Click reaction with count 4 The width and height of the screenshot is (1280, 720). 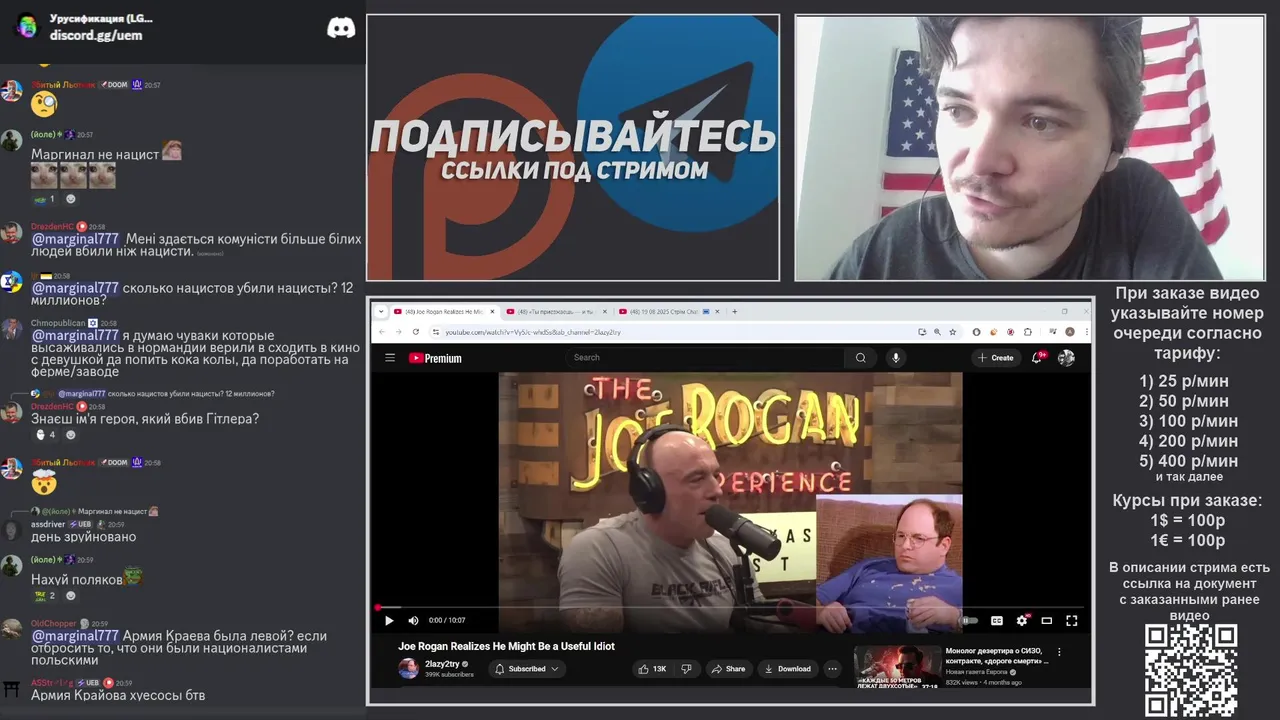tap(47, 435)
